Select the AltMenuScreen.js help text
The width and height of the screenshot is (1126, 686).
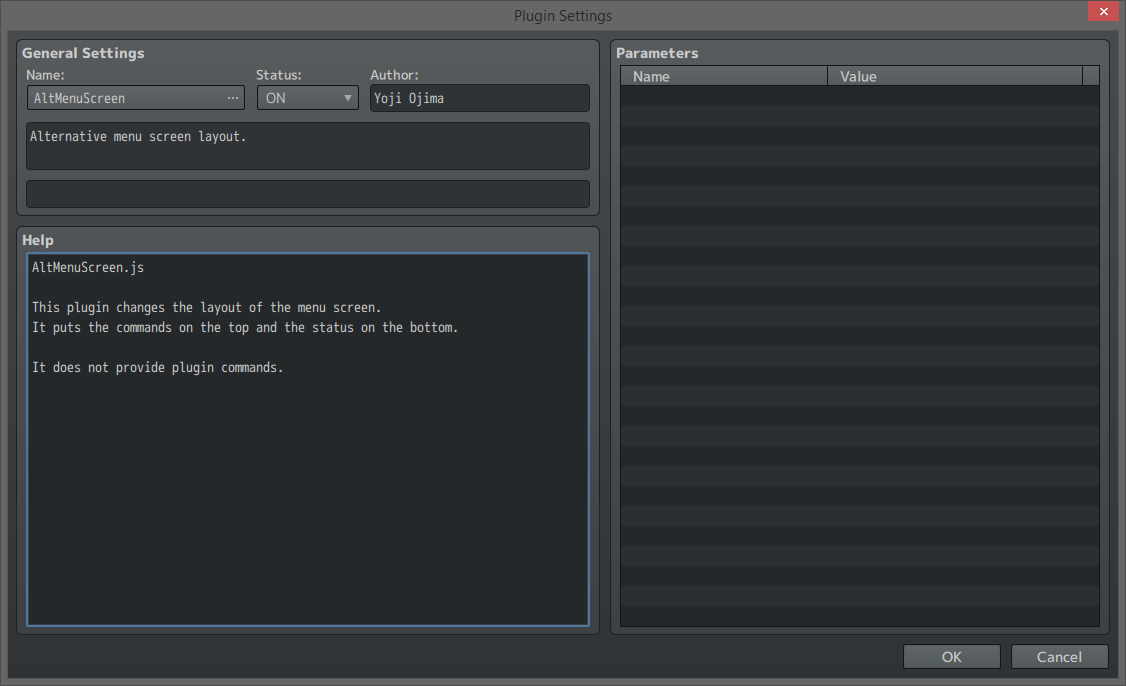[87, 267]
